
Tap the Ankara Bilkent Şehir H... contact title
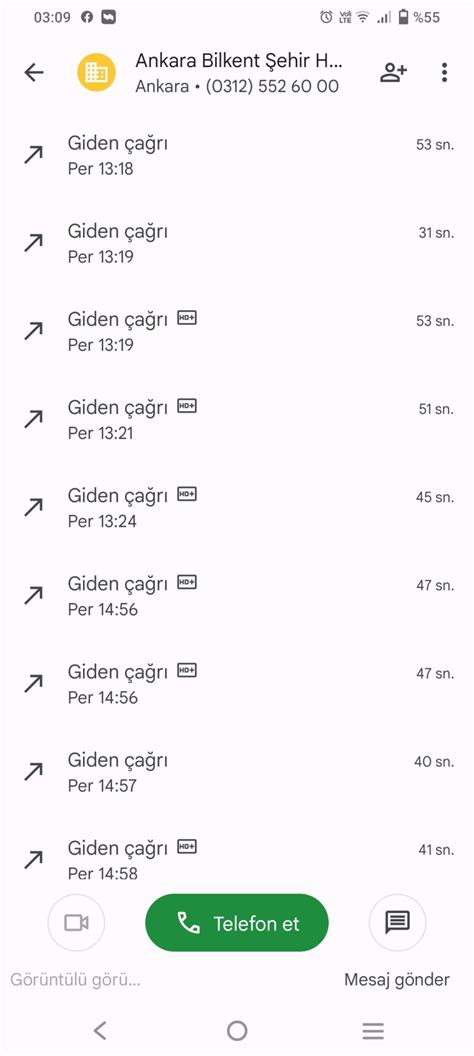(239, 61)
